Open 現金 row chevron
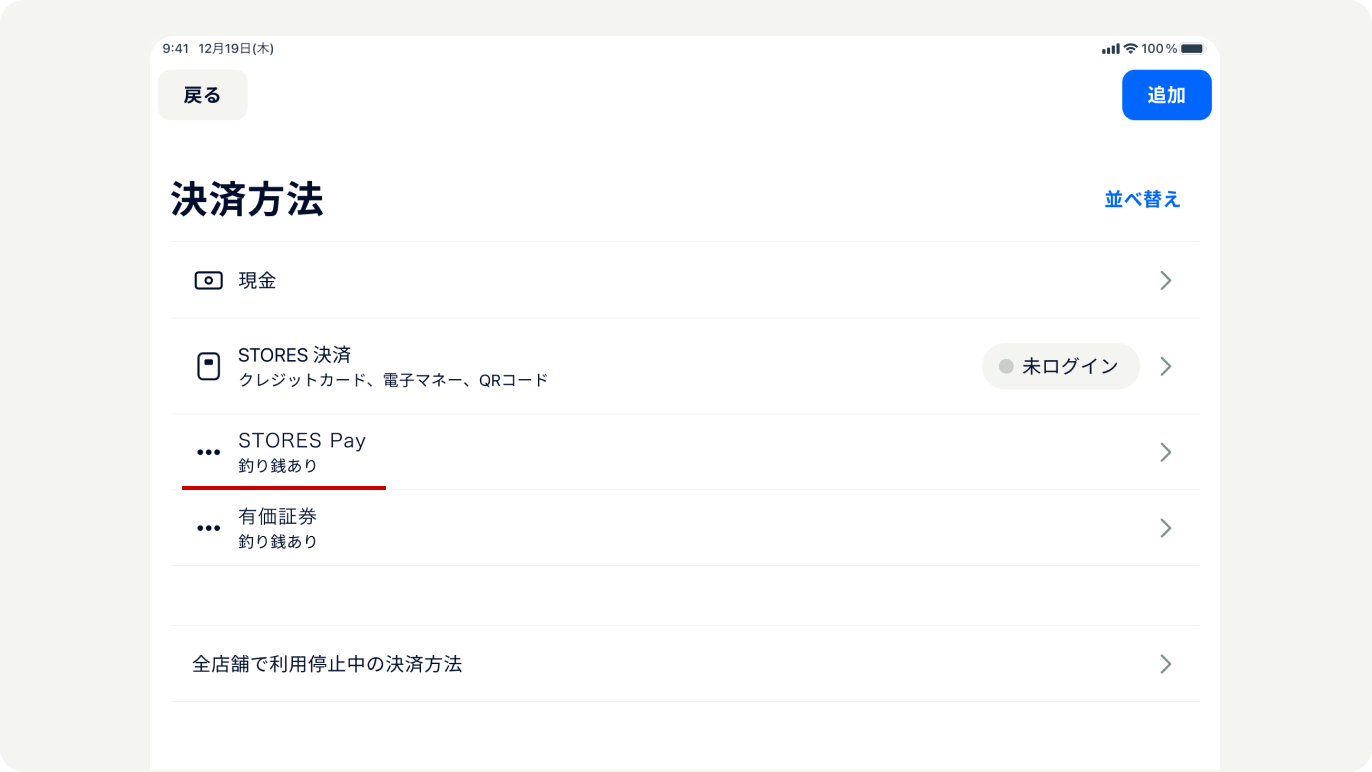The image size is (1372, 772). 1165,280
